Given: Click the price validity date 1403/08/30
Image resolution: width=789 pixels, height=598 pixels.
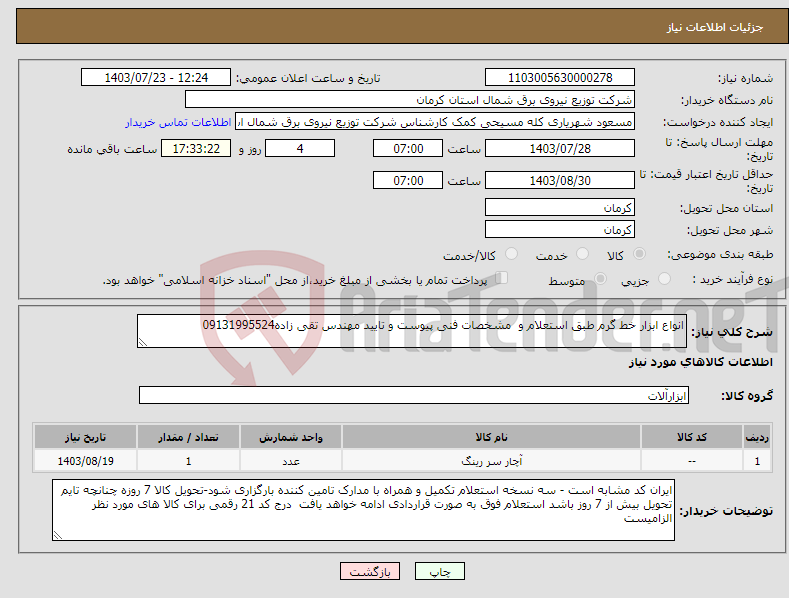Looking at the screenshot, I should tap(560, 180).
